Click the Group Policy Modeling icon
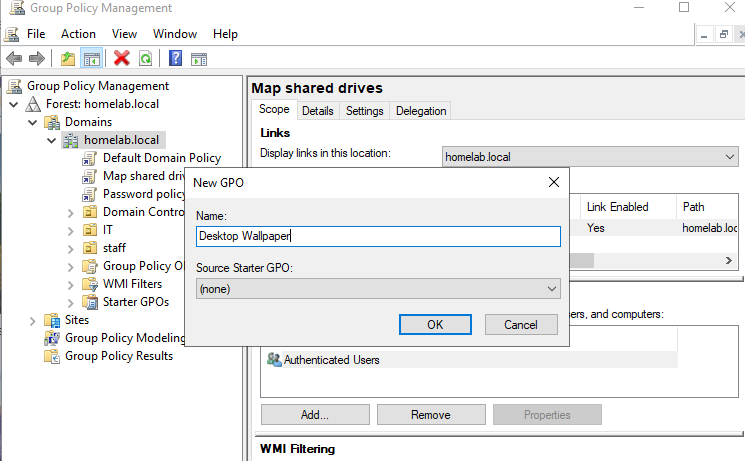The width and height of the screenshot is (745, 461). coord(52,338)
